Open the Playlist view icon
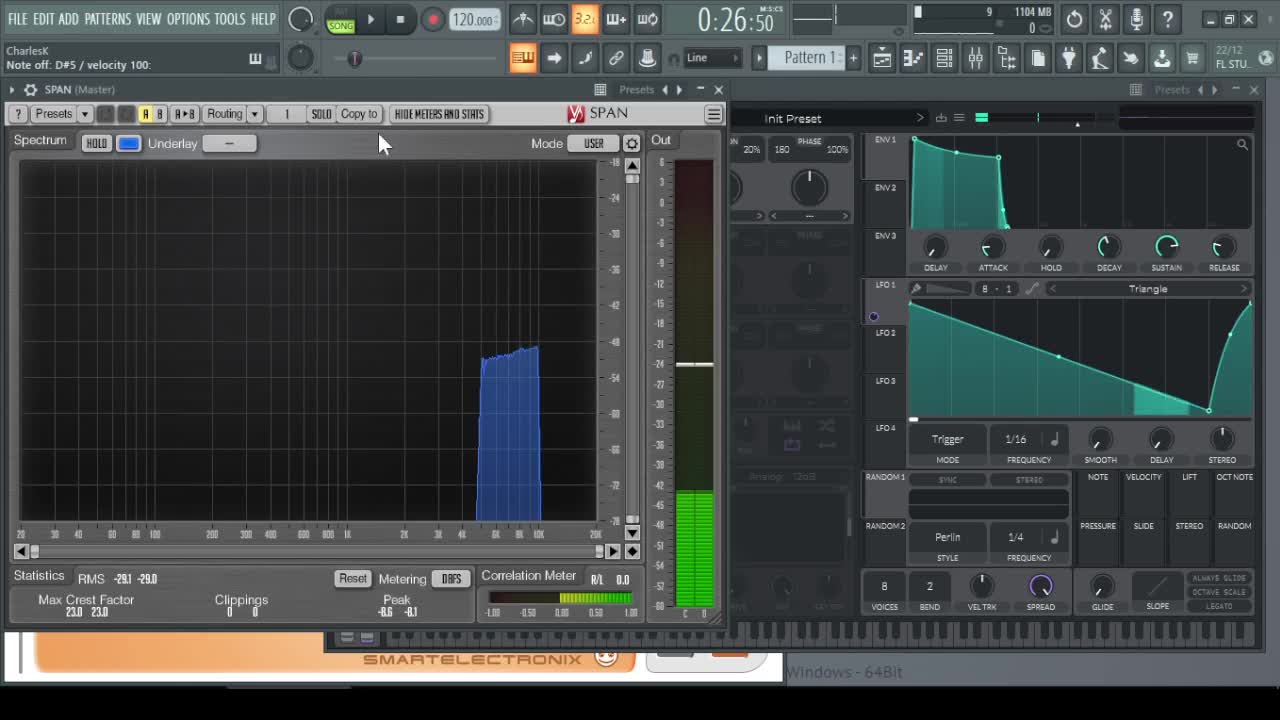The width and height of the screenshot is (1280, 720). click(x=882, y=59)
